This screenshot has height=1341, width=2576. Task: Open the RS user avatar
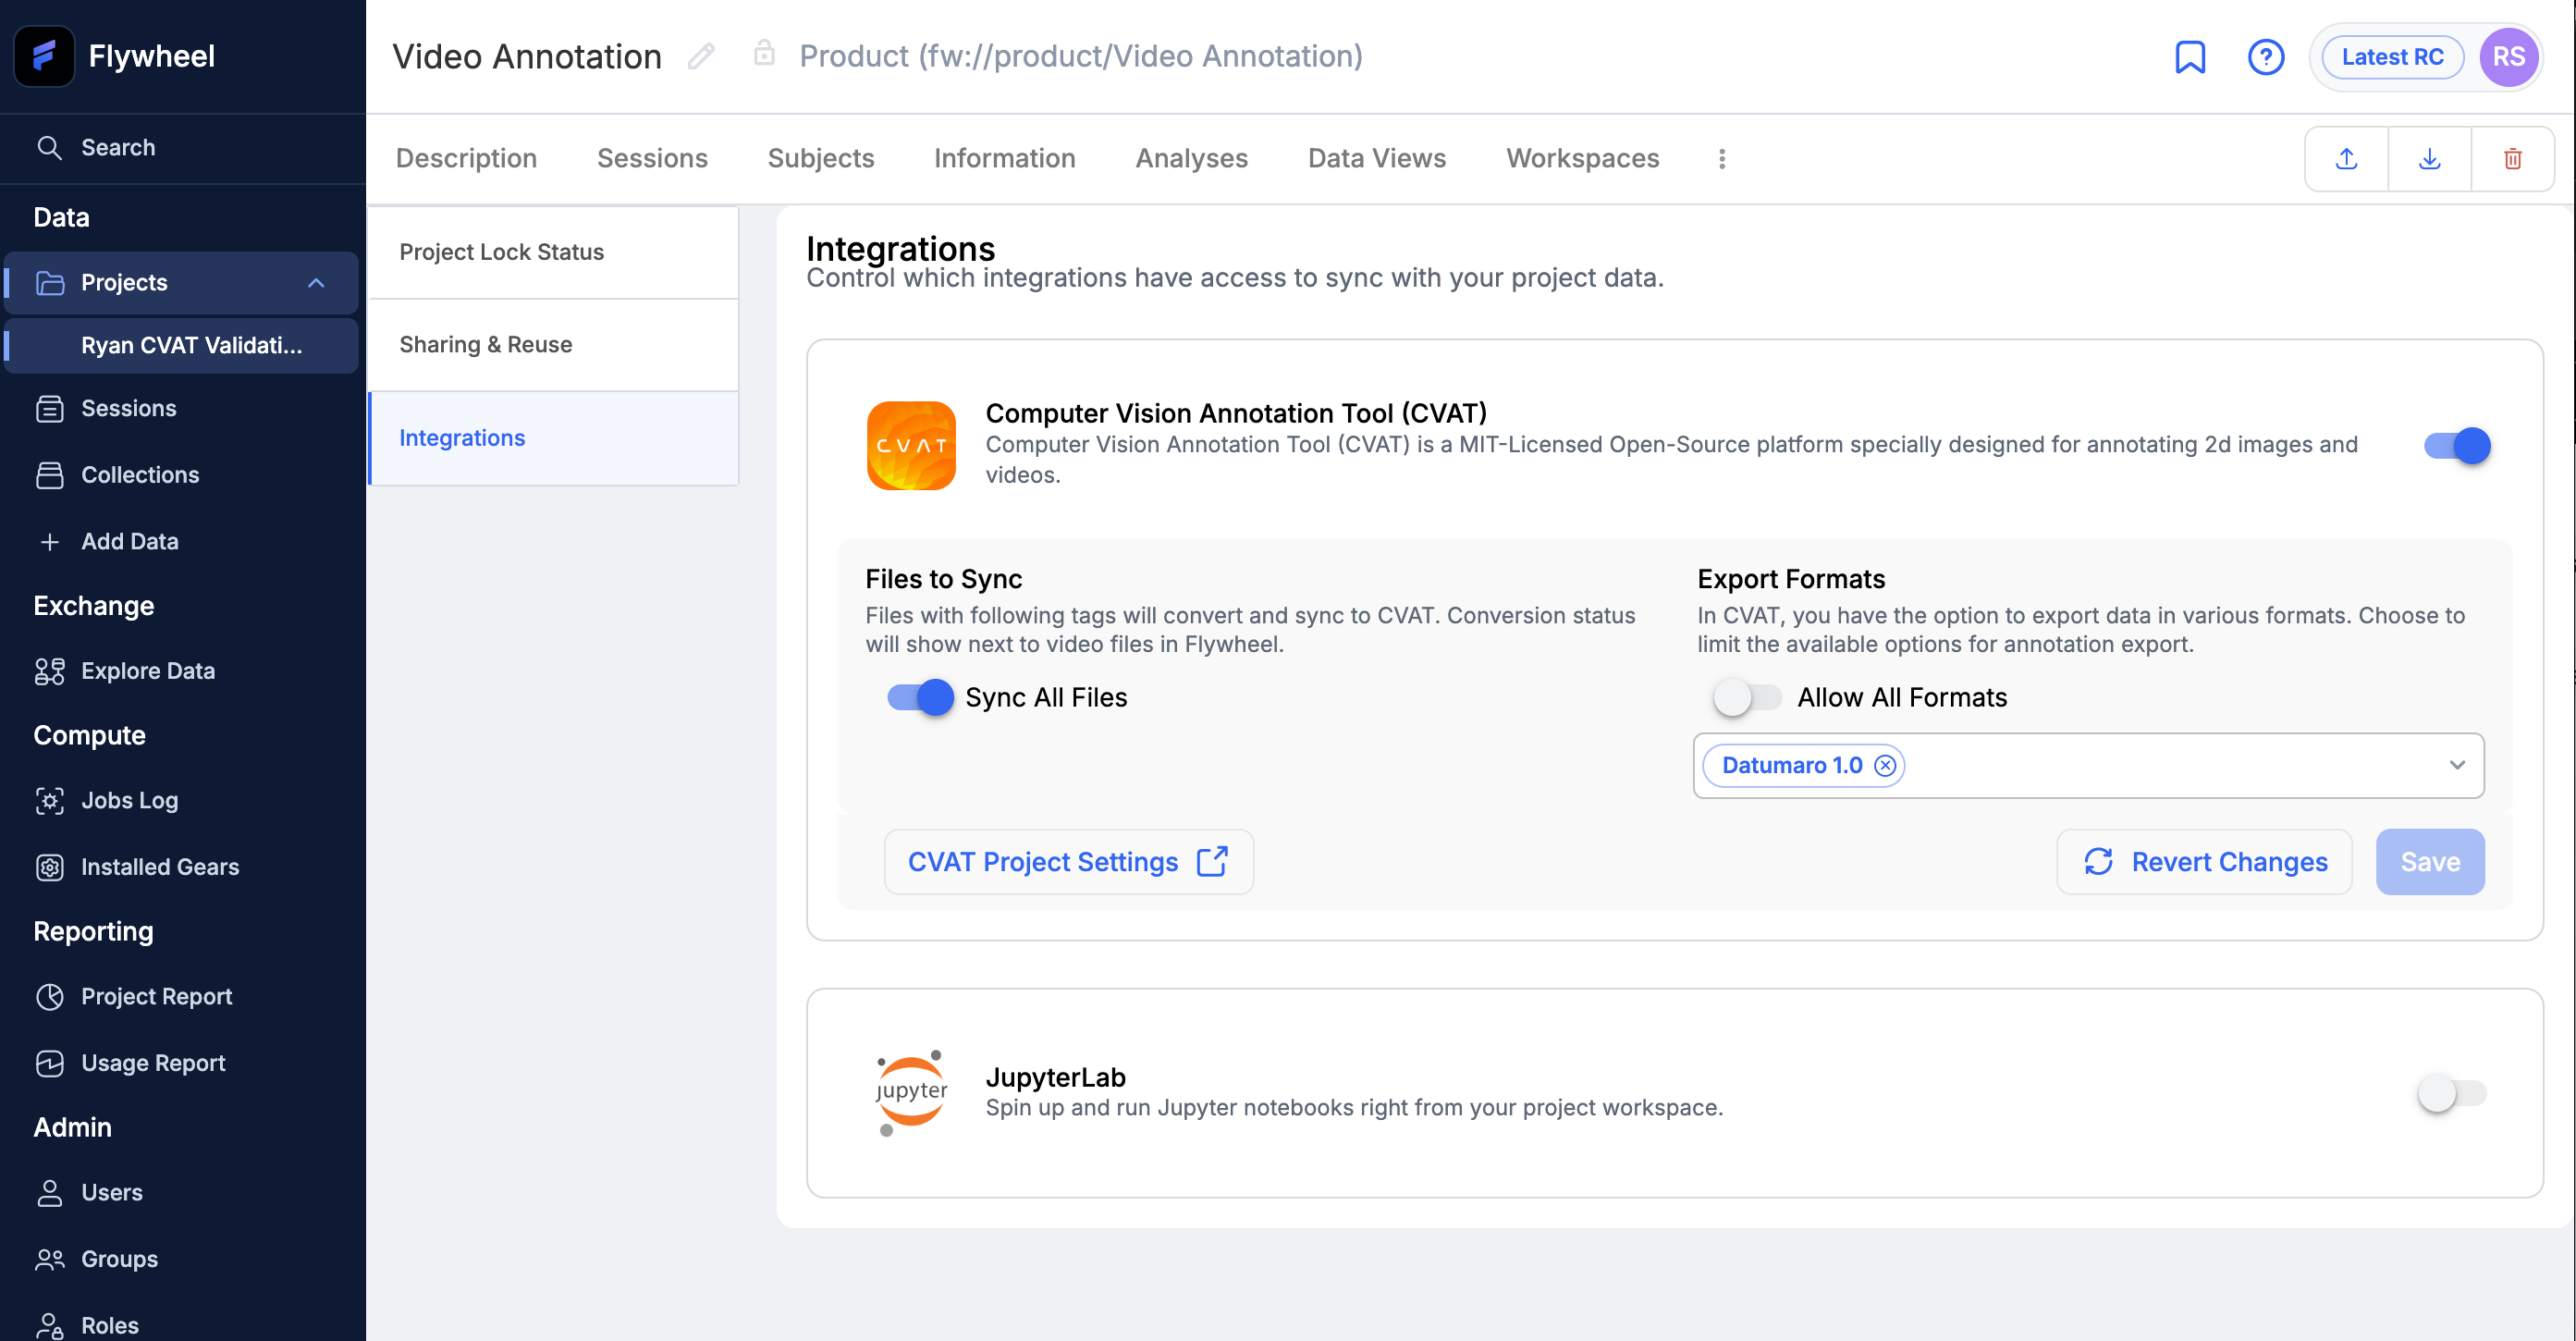point(2508,57)
